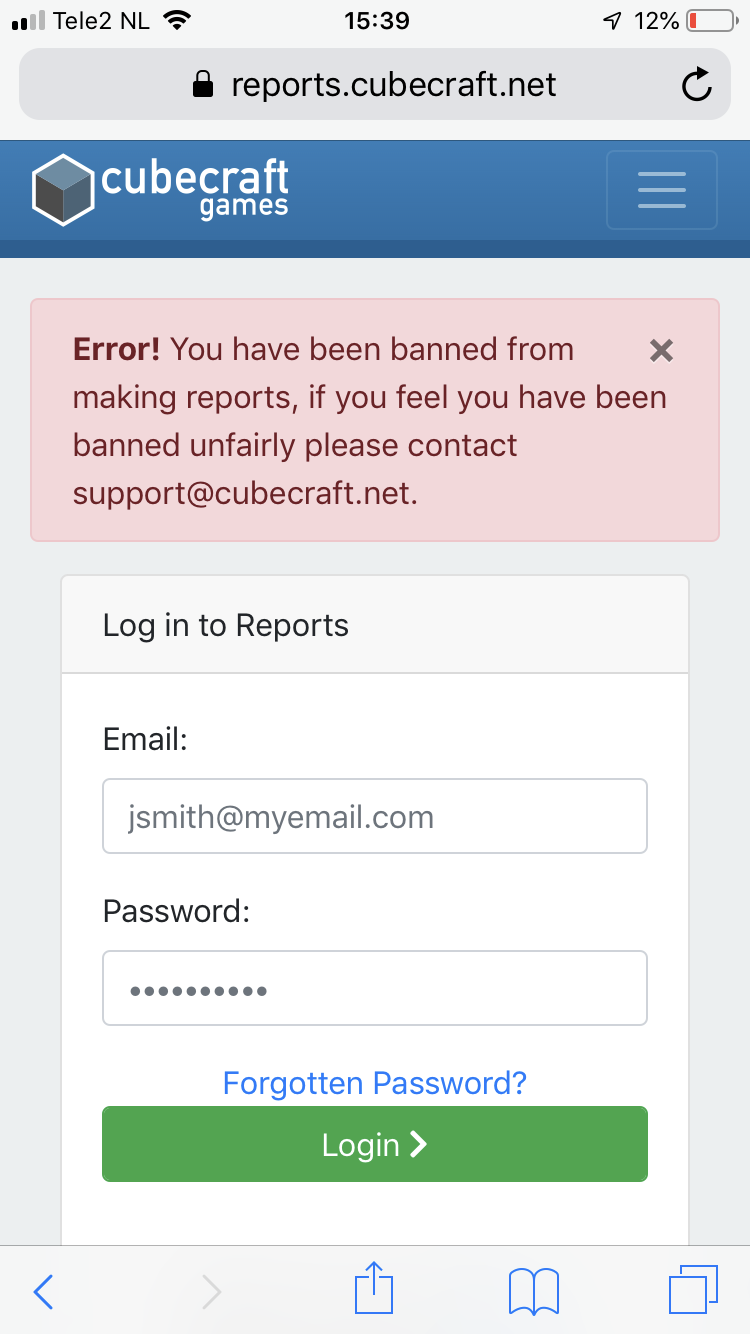Open Safari bookmarks

(x=533, y=1291)
